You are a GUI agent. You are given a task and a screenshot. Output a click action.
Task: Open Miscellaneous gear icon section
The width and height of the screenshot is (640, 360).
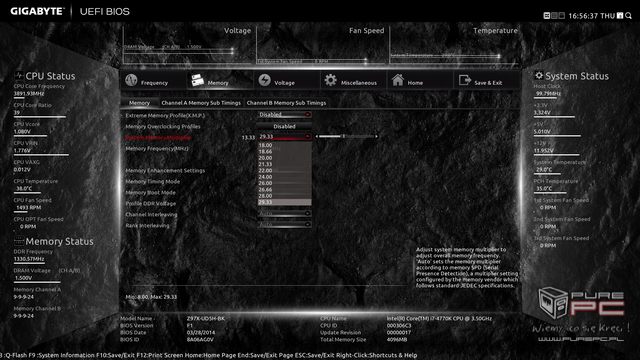pos(331,80)
